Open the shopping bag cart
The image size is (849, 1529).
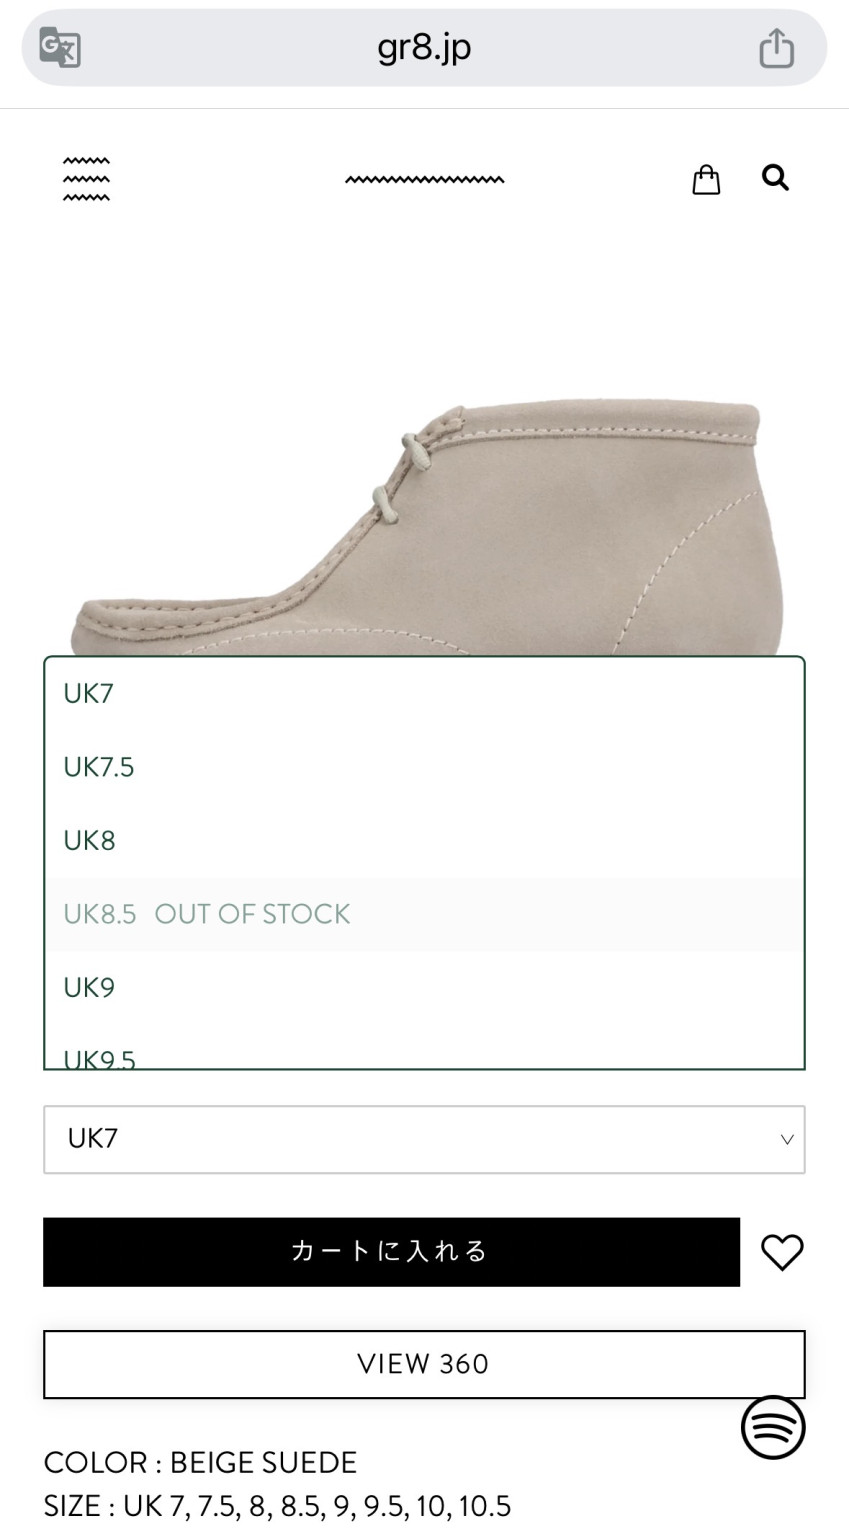click(706, 179)
